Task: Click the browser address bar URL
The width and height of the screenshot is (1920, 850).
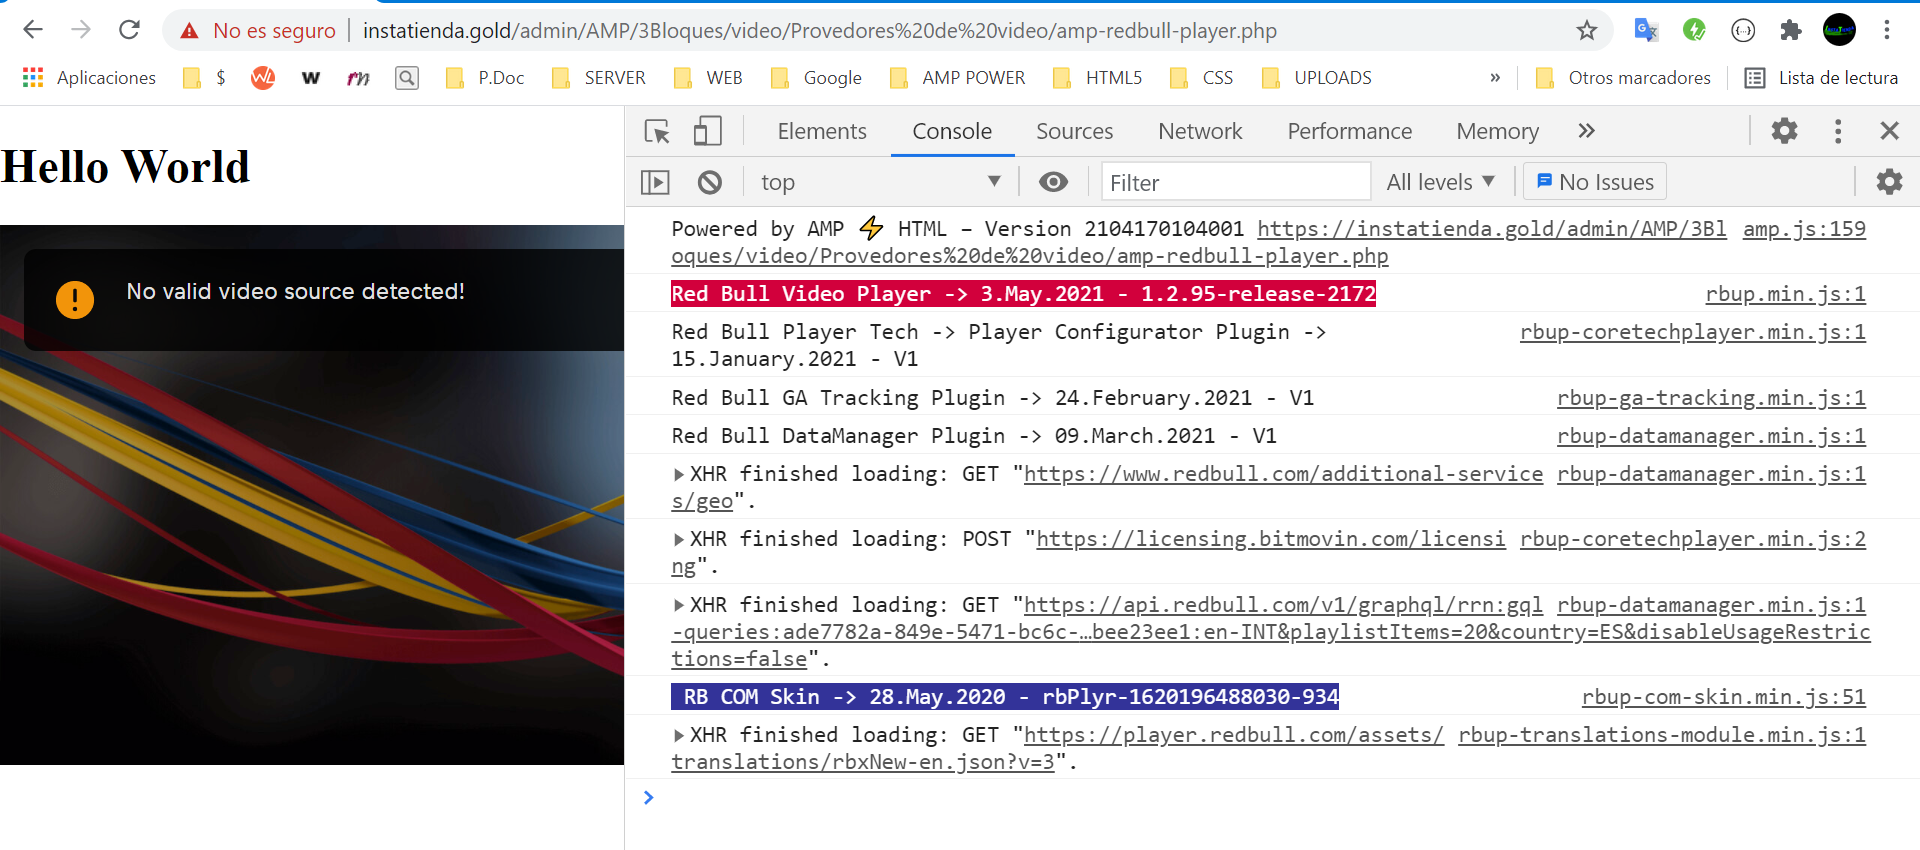Action: (820, 31)
